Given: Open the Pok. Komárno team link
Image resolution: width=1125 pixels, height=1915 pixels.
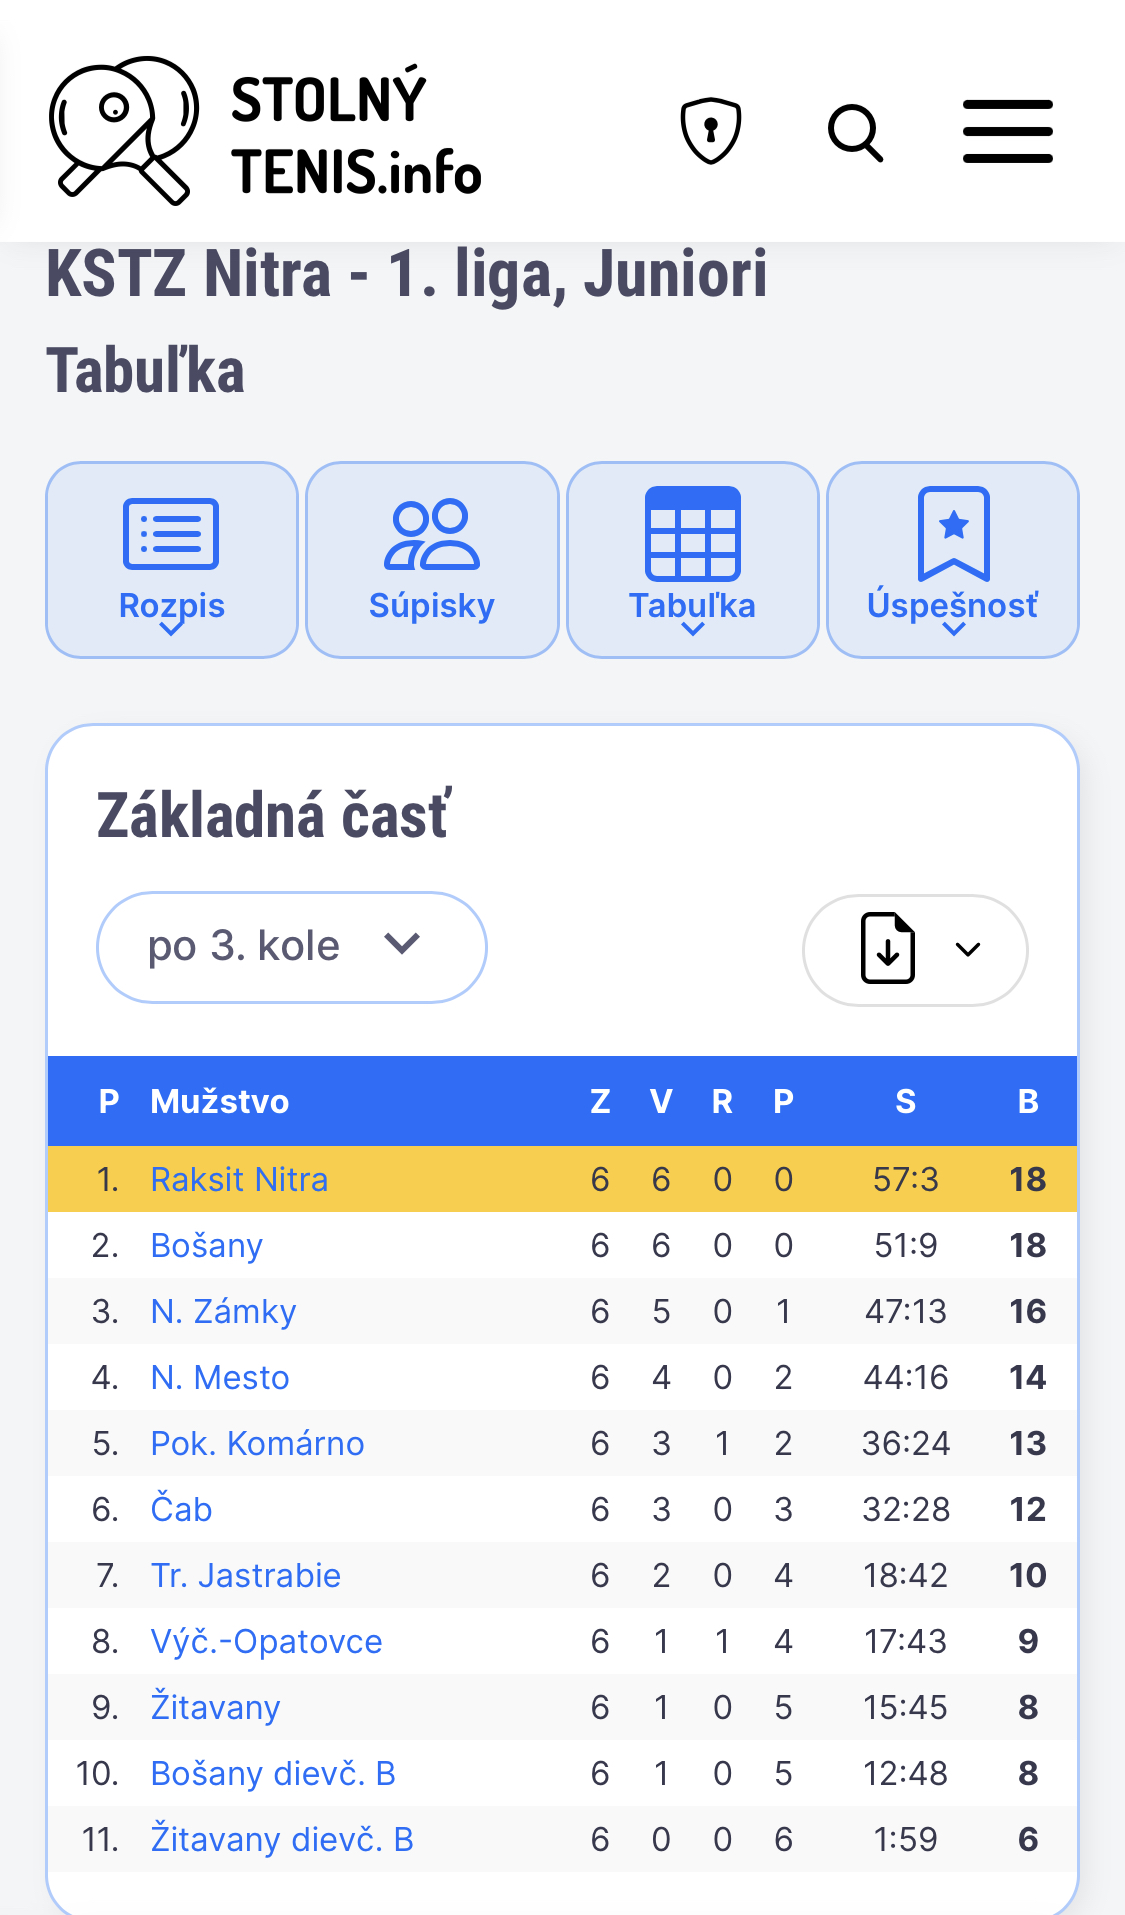Looking at the screenshot, I should pos(258,1443).
